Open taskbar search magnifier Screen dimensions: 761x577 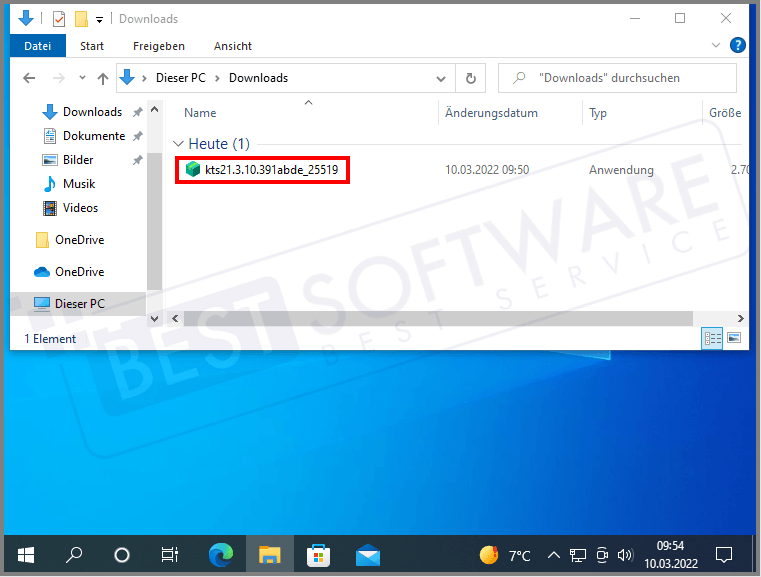pos(74,555)
